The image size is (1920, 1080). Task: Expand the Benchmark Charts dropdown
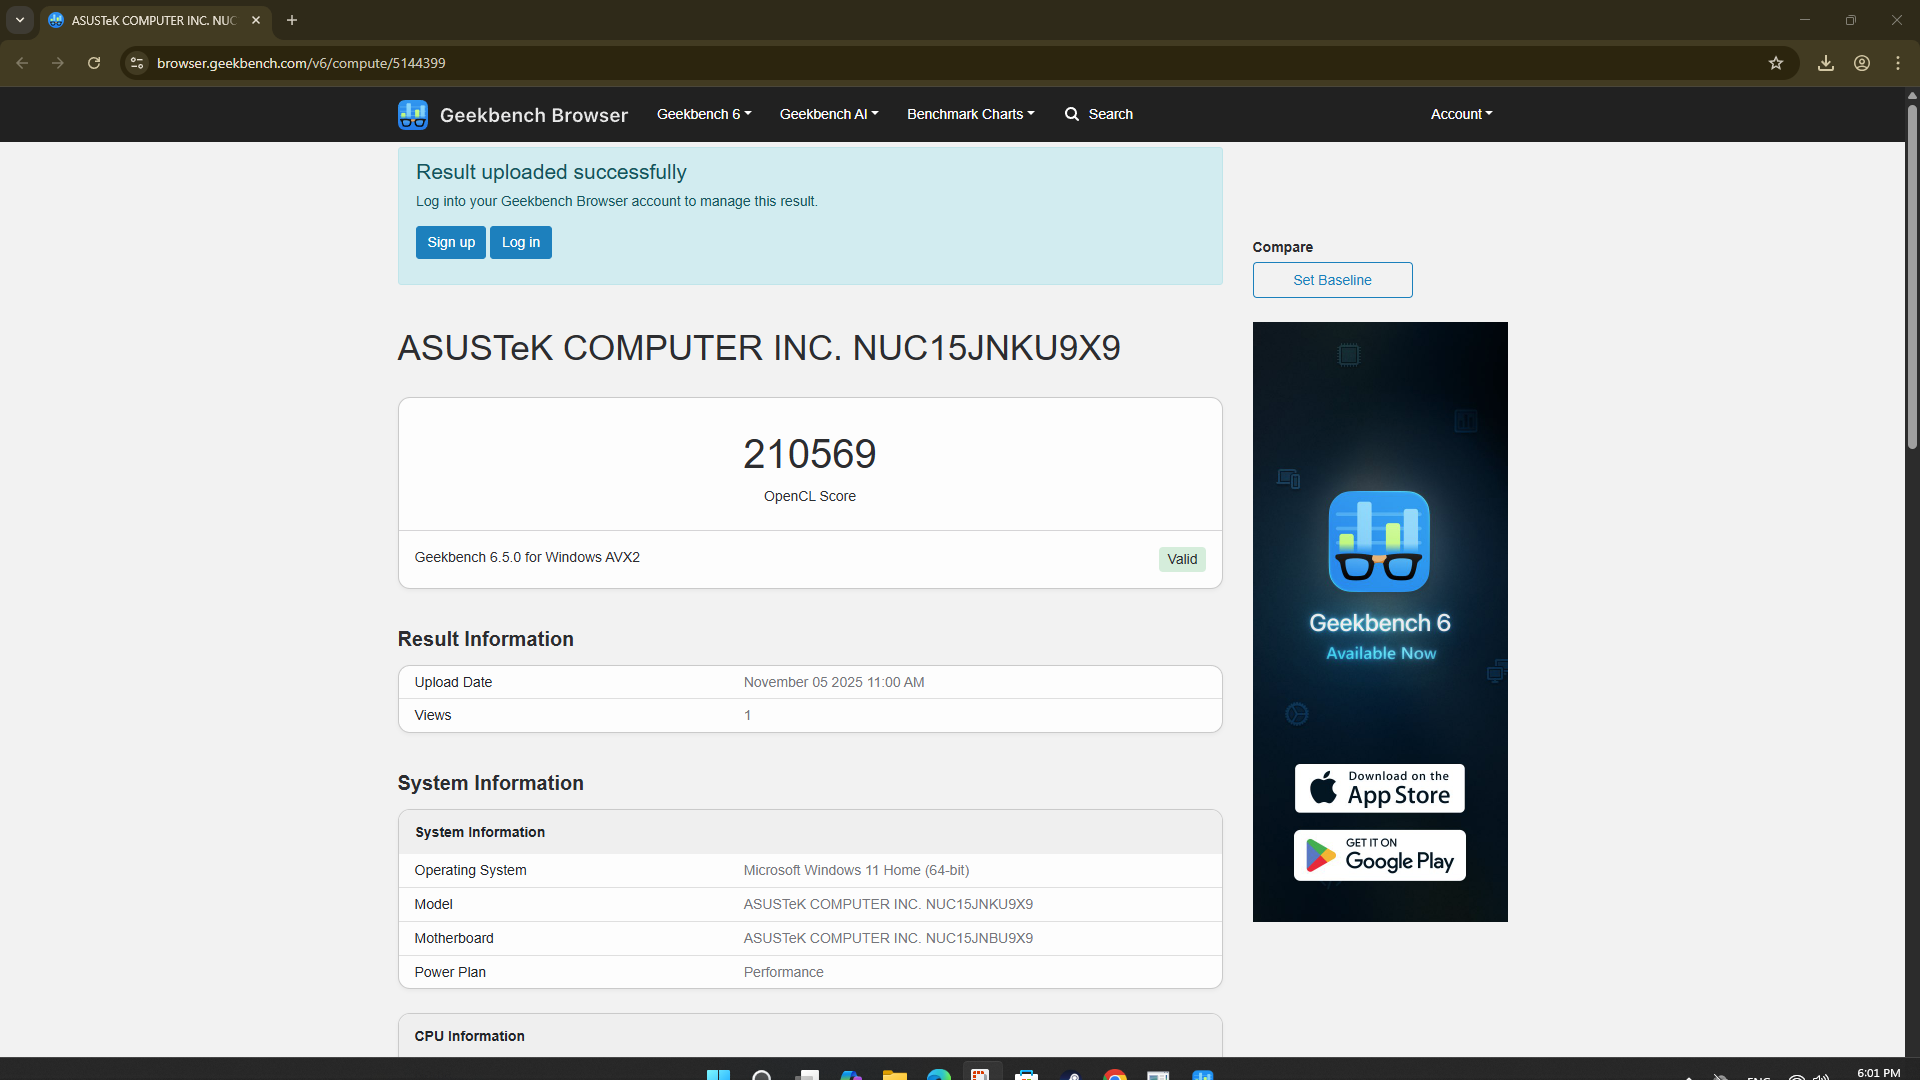(970, 114)
